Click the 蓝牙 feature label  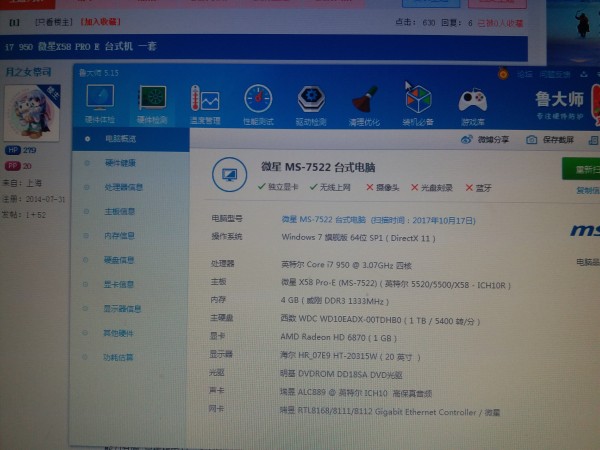(x=479, y=188)
